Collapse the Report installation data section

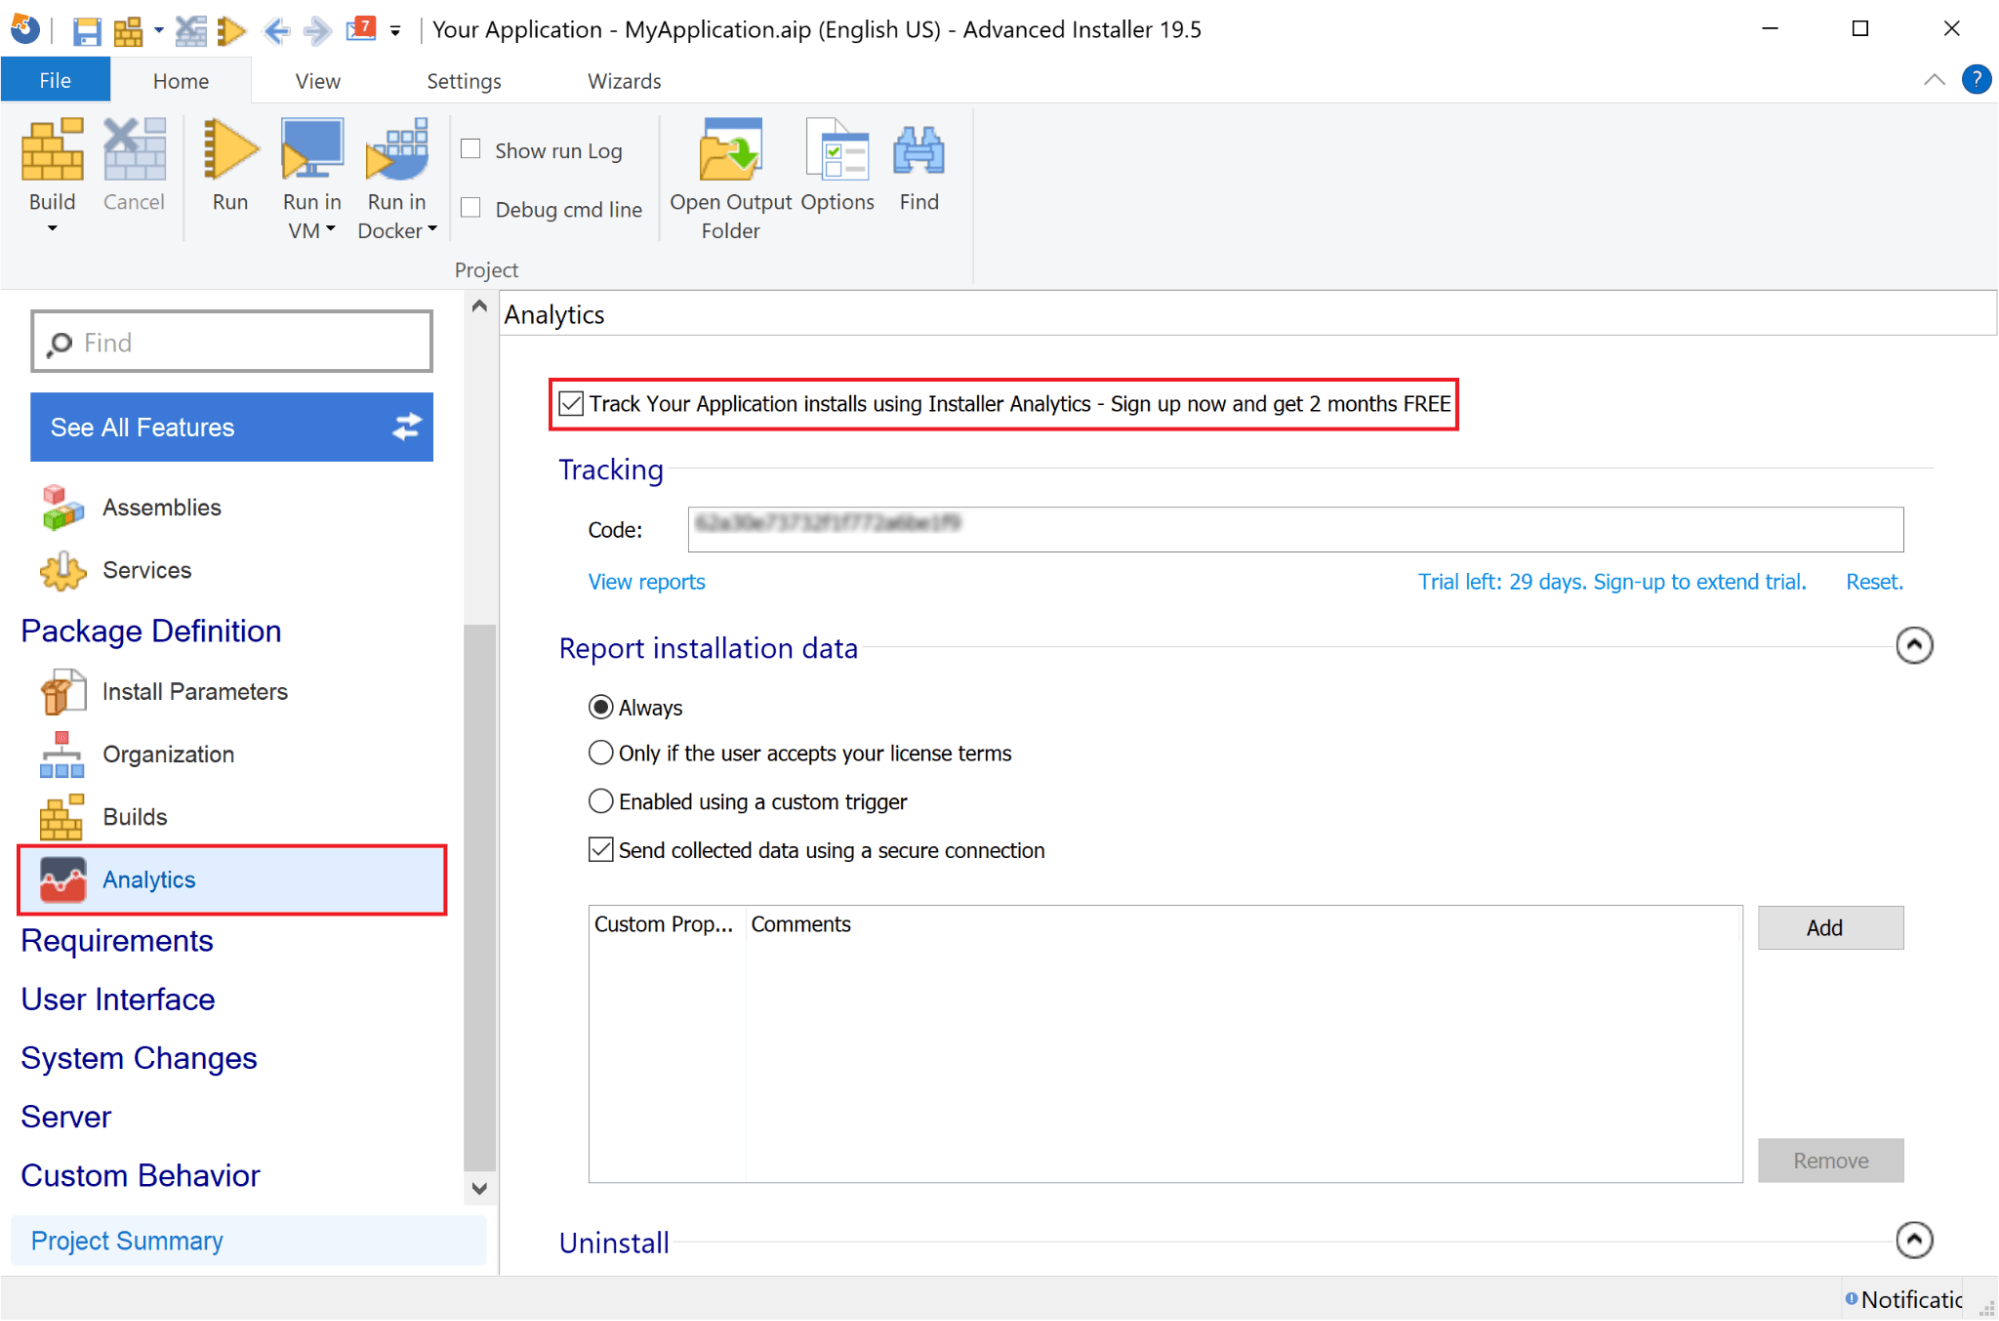point(1914,645)
